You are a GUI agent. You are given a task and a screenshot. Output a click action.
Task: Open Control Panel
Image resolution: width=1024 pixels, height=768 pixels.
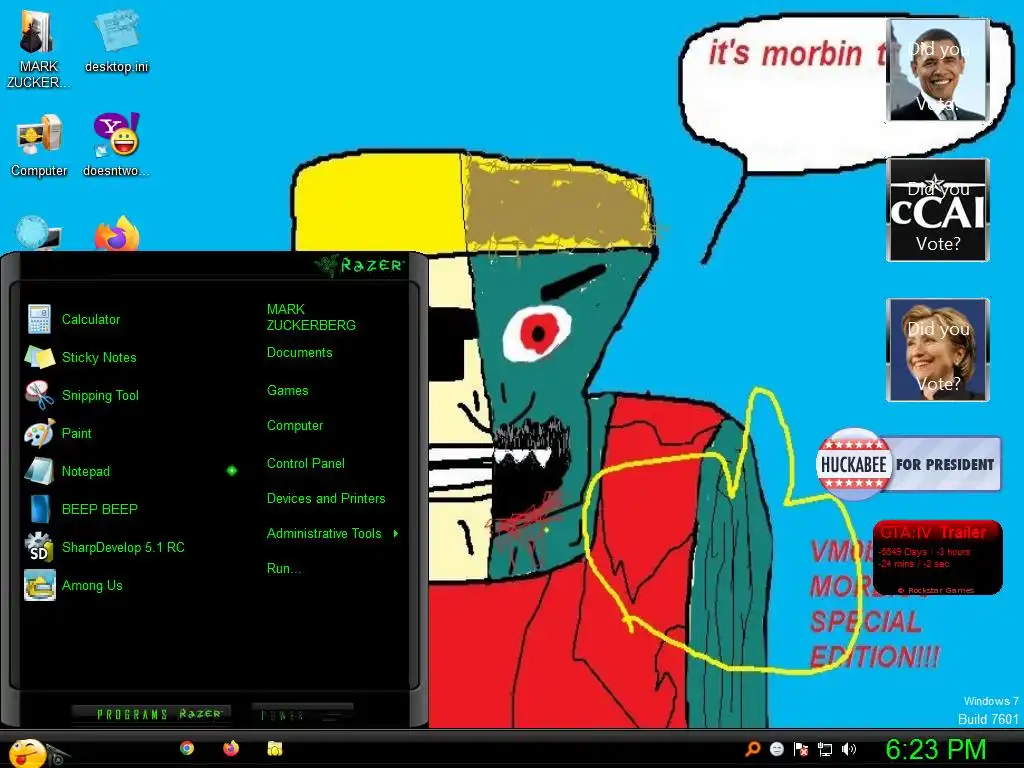(x=306, y=464)
